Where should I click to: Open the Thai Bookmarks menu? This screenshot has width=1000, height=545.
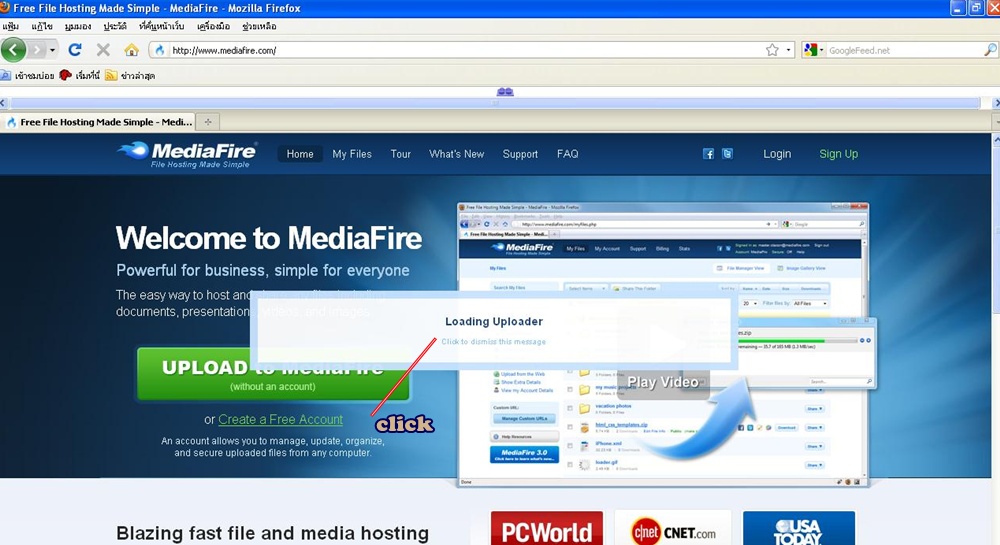pos(161,26)
